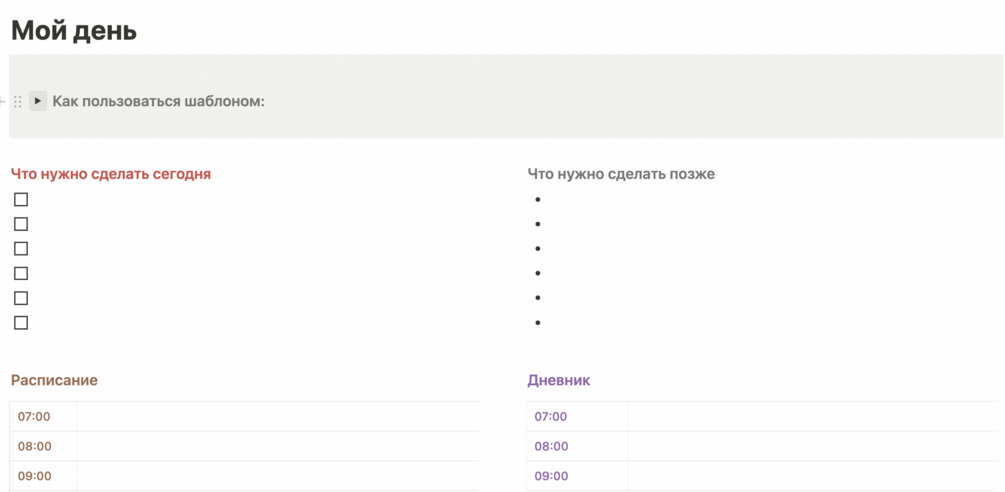Click the 09:00 cell in Дневник table
This screenshot has height=492, width=1005.
click(551, 476)
